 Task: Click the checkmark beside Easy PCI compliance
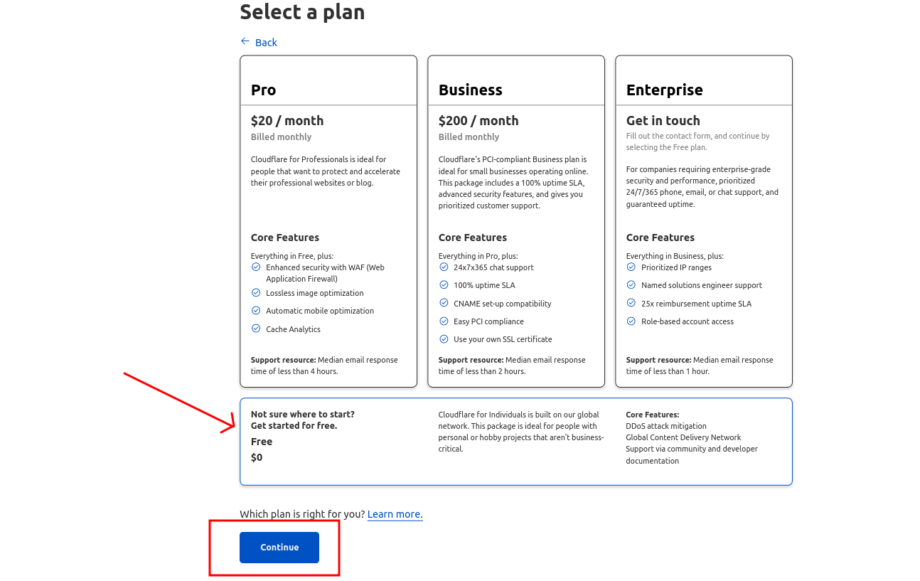(444, 321)
